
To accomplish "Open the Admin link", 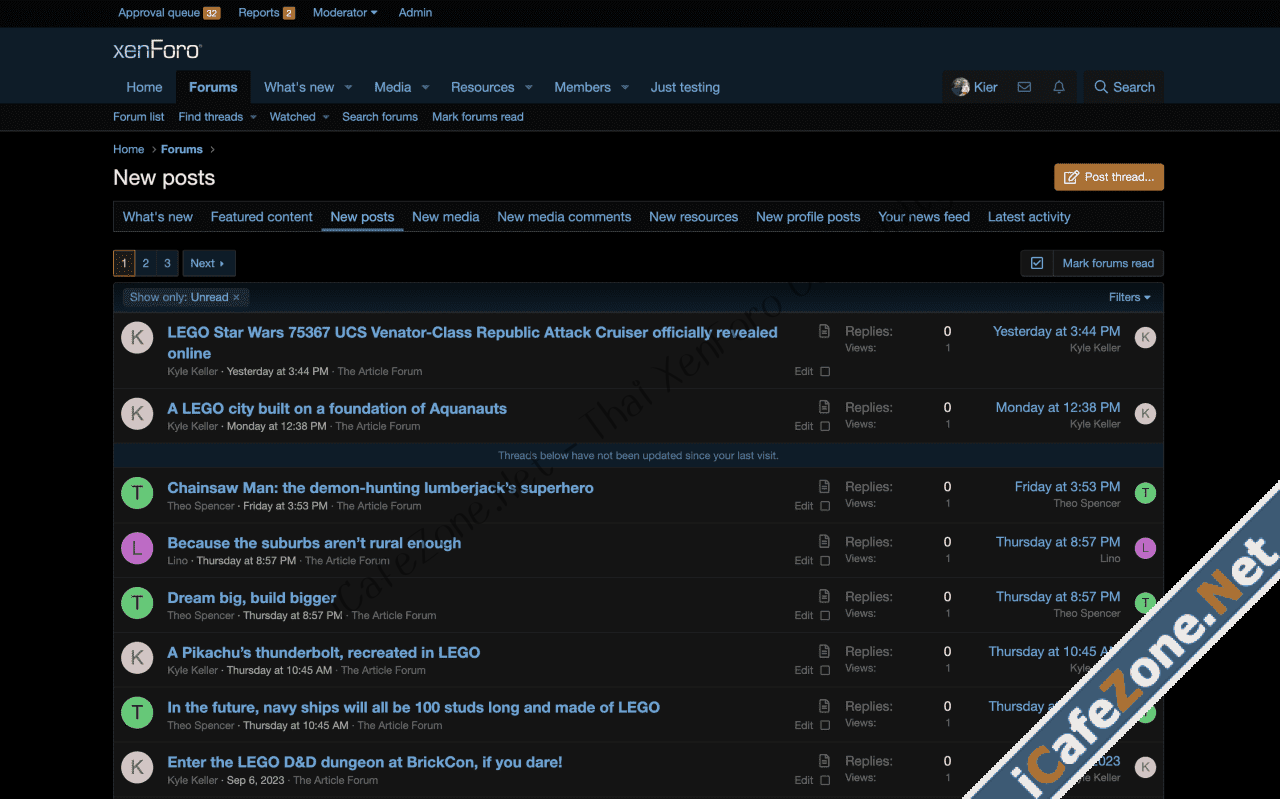I will tap(415, 13).
